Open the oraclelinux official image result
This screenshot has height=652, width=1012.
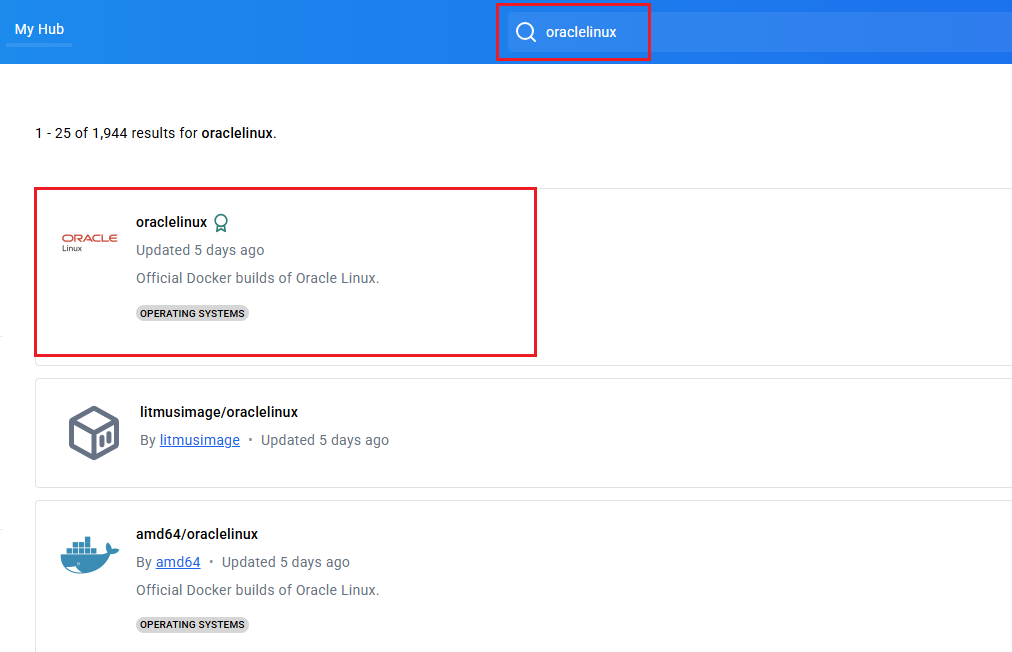pyautogui.click(x=171, y=222)
